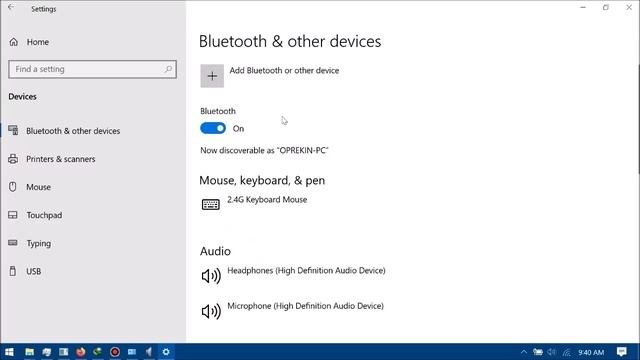The height and width of the screenshot is (360, 640).
Task: Click the battery/power tray icon
Action: click(x=538, y=352)
